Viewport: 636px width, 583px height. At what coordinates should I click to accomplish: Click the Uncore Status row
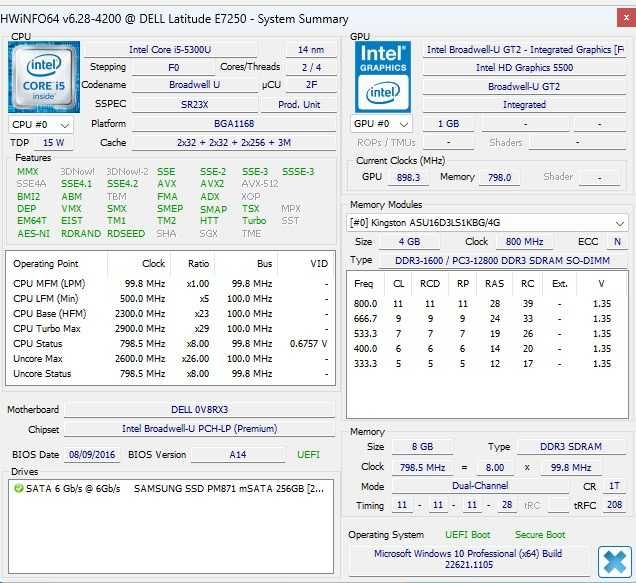point(170,374)
